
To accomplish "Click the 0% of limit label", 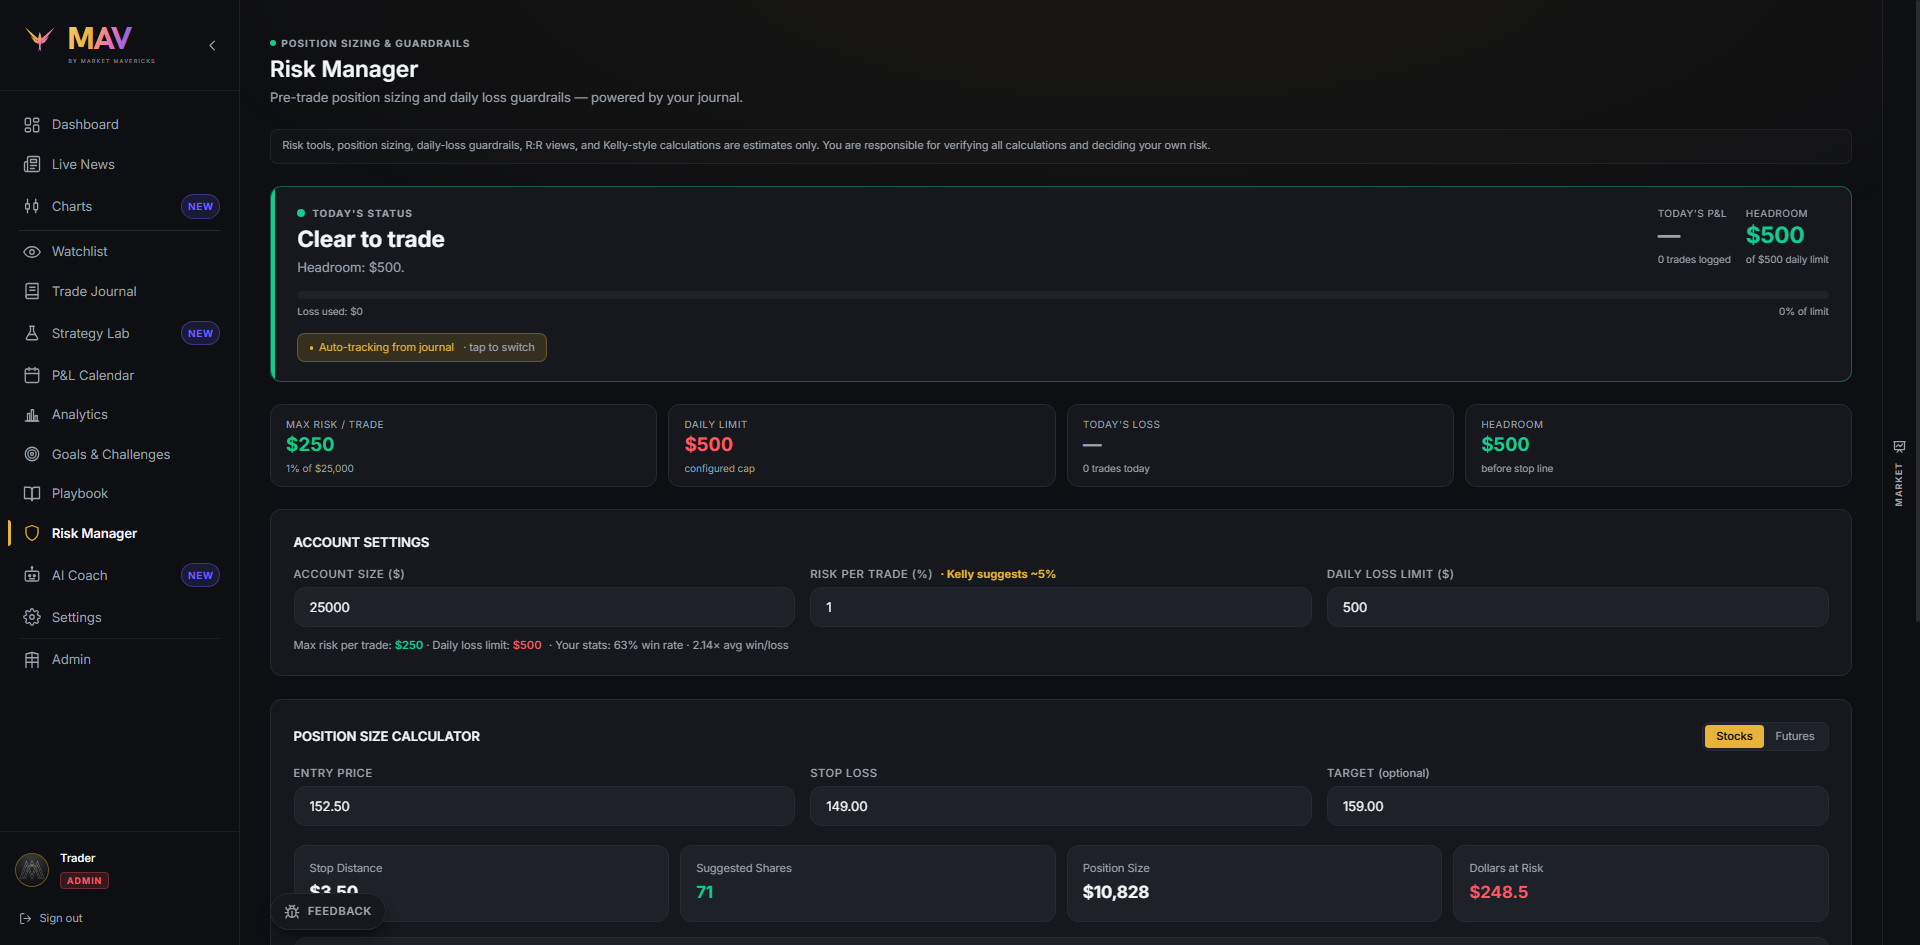I will pyautogui.click(x=1803, y=312).
